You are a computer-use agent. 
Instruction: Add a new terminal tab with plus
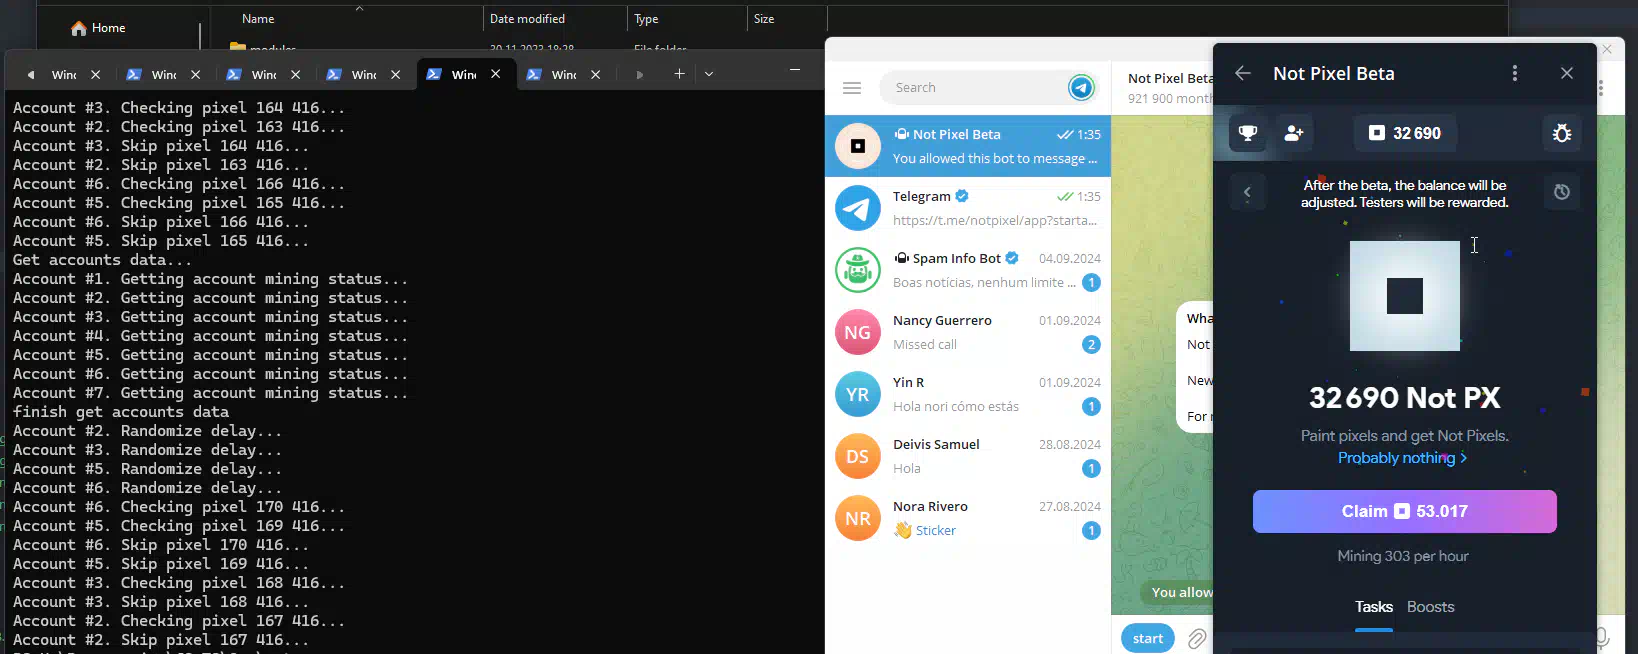pos(679,74)
